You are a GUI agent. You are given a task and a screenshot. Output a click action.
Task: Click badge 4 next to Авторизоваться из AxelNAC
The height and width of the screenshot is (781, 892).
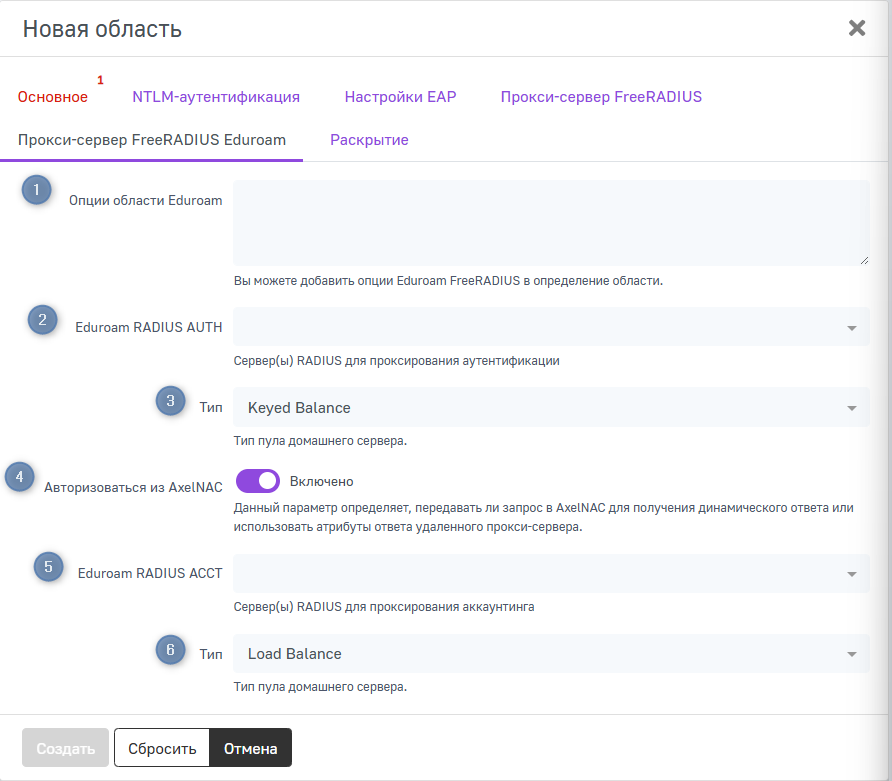[19, 478]
